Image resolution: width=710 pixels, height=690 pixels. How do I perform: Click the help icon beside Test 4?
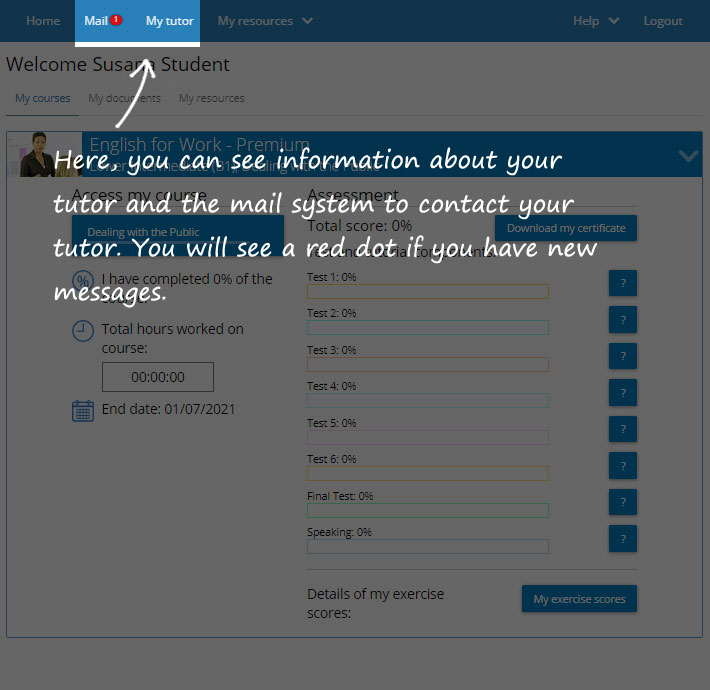click(622, 392)
